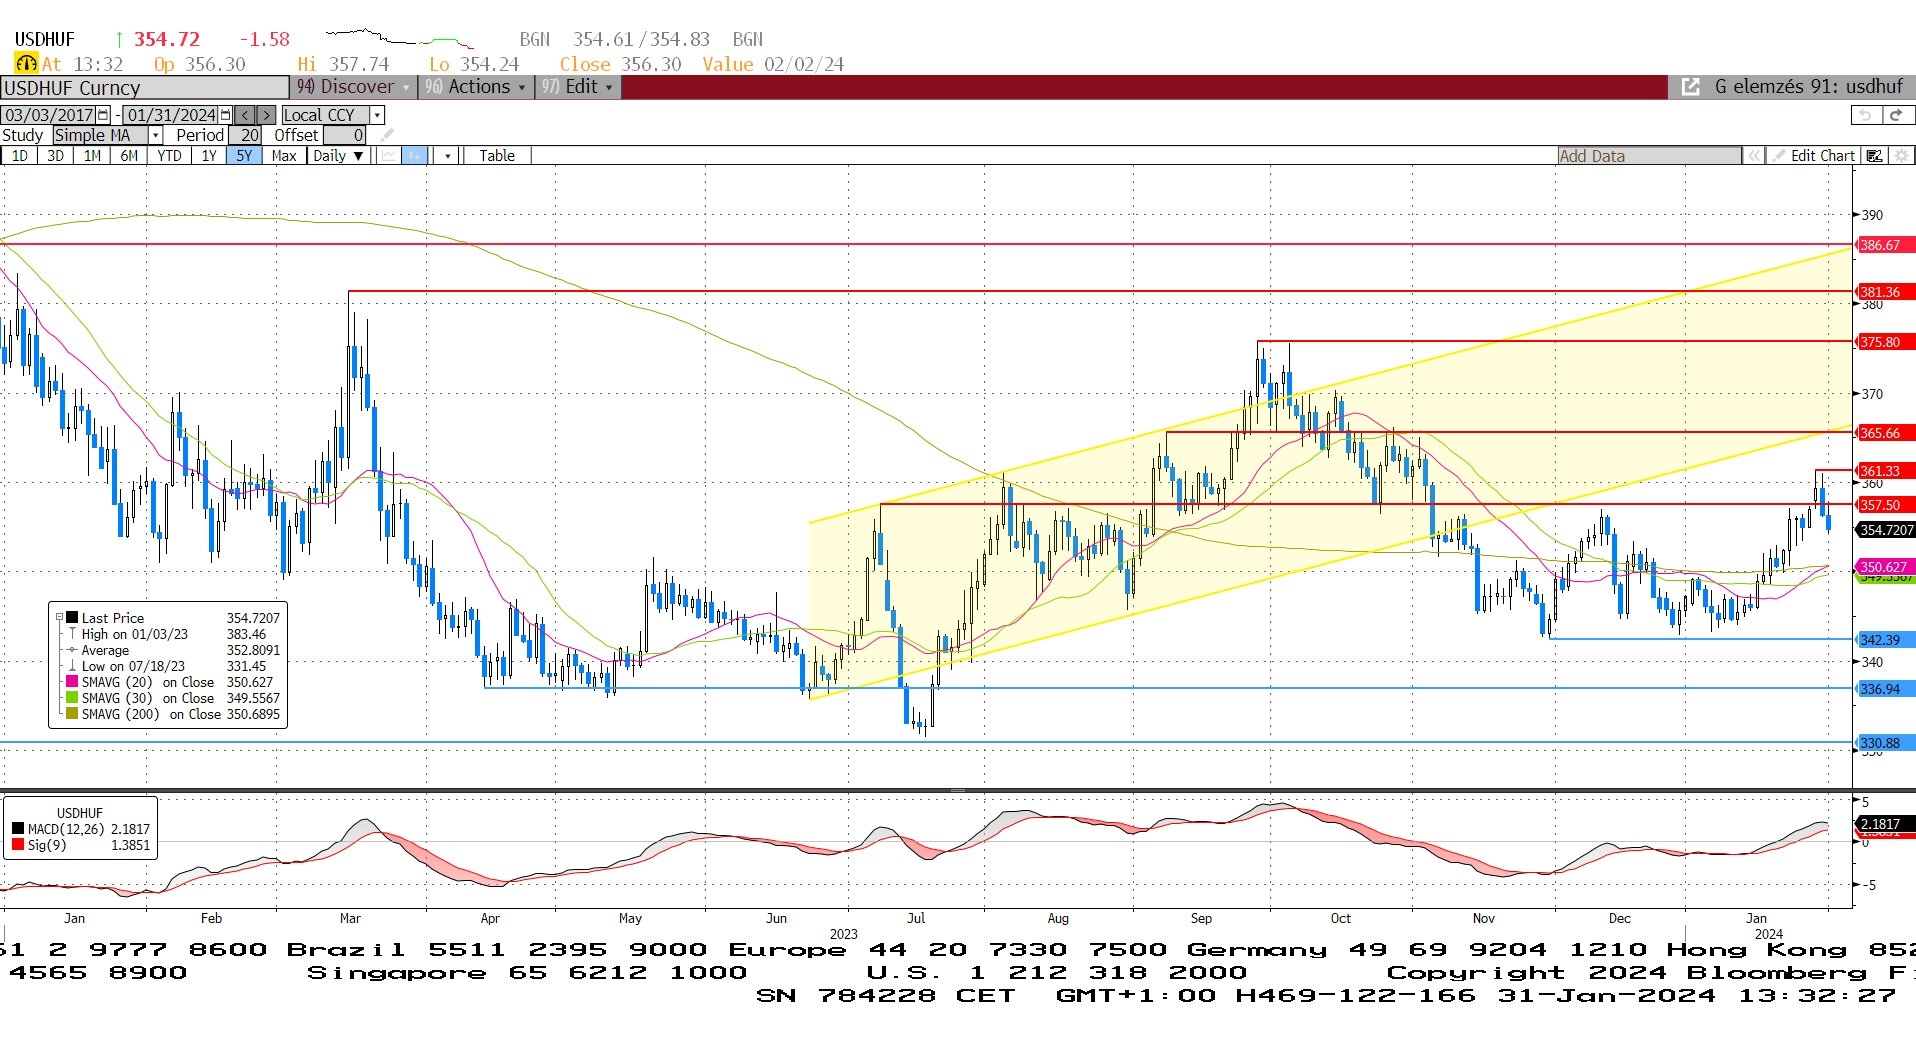Screen dimensions: 1916x1051
Task: Click the Period value field
Action: pos(247,135)
